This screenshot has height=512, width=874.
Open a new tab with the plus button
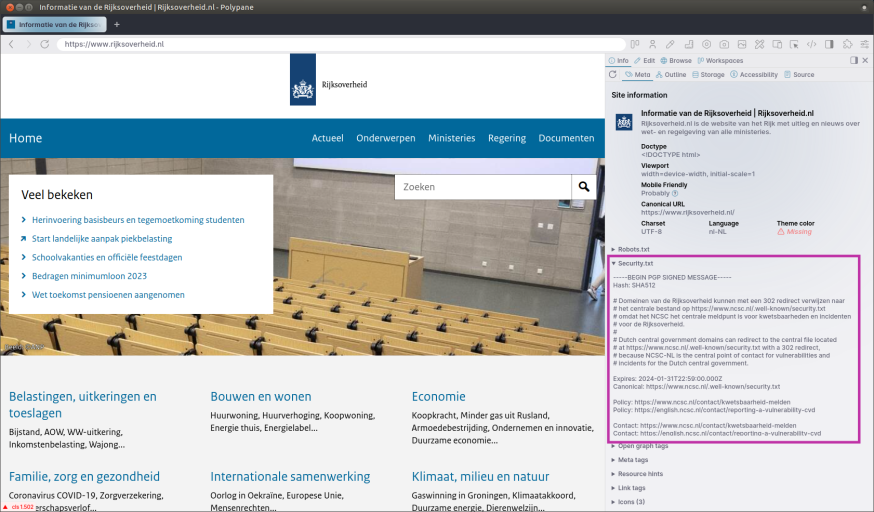[x=116, y=25]
